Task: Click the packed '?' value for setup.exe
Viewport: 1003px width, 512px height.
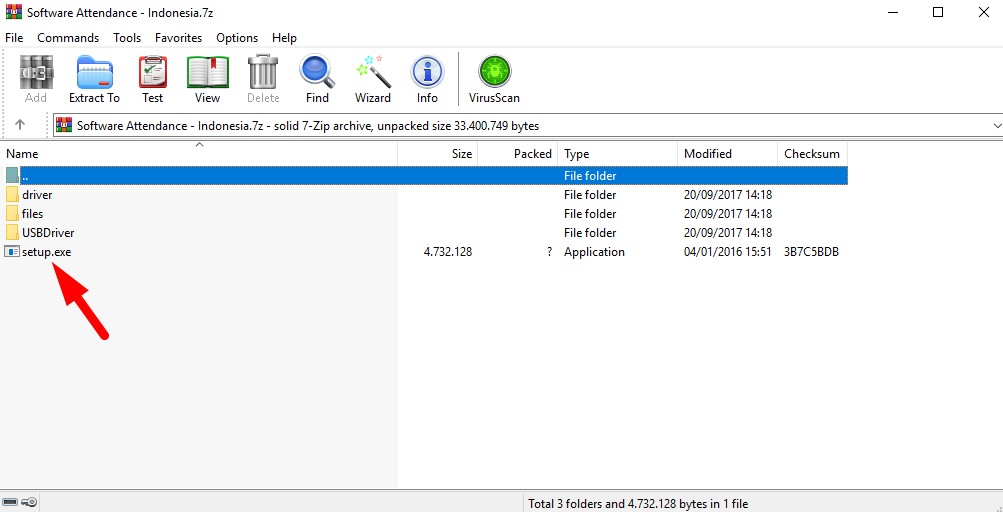Action: pyautogui.click(x=549, y=252)
